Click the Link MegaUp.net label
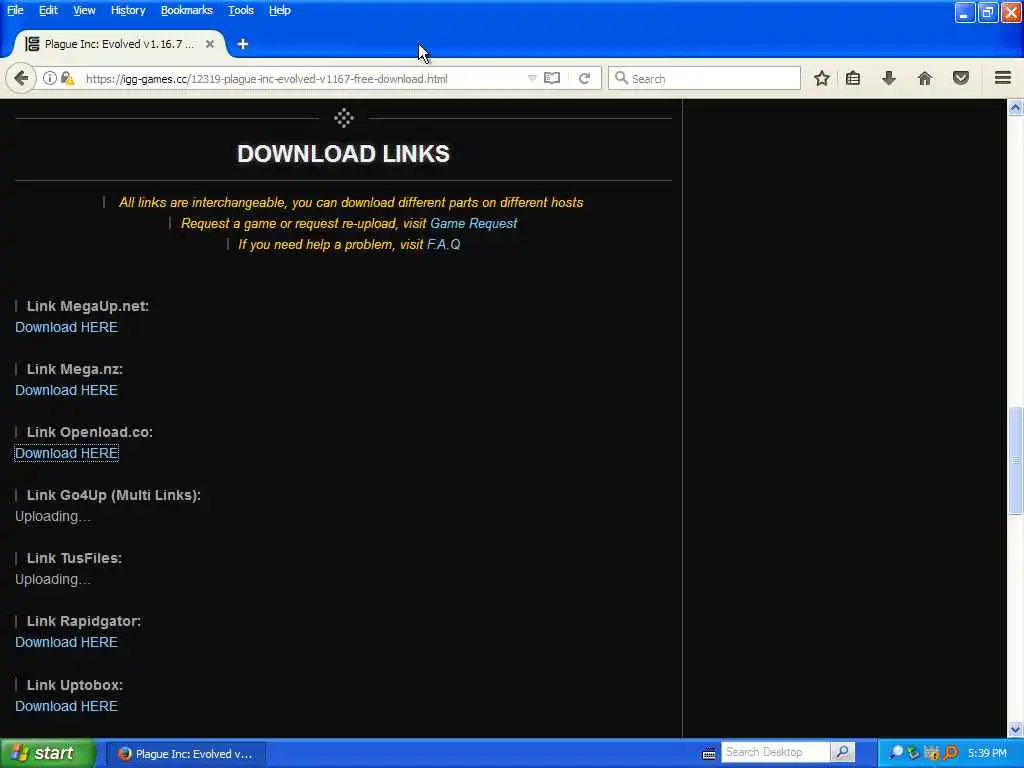1024x768 pixels. coord(88,306)
